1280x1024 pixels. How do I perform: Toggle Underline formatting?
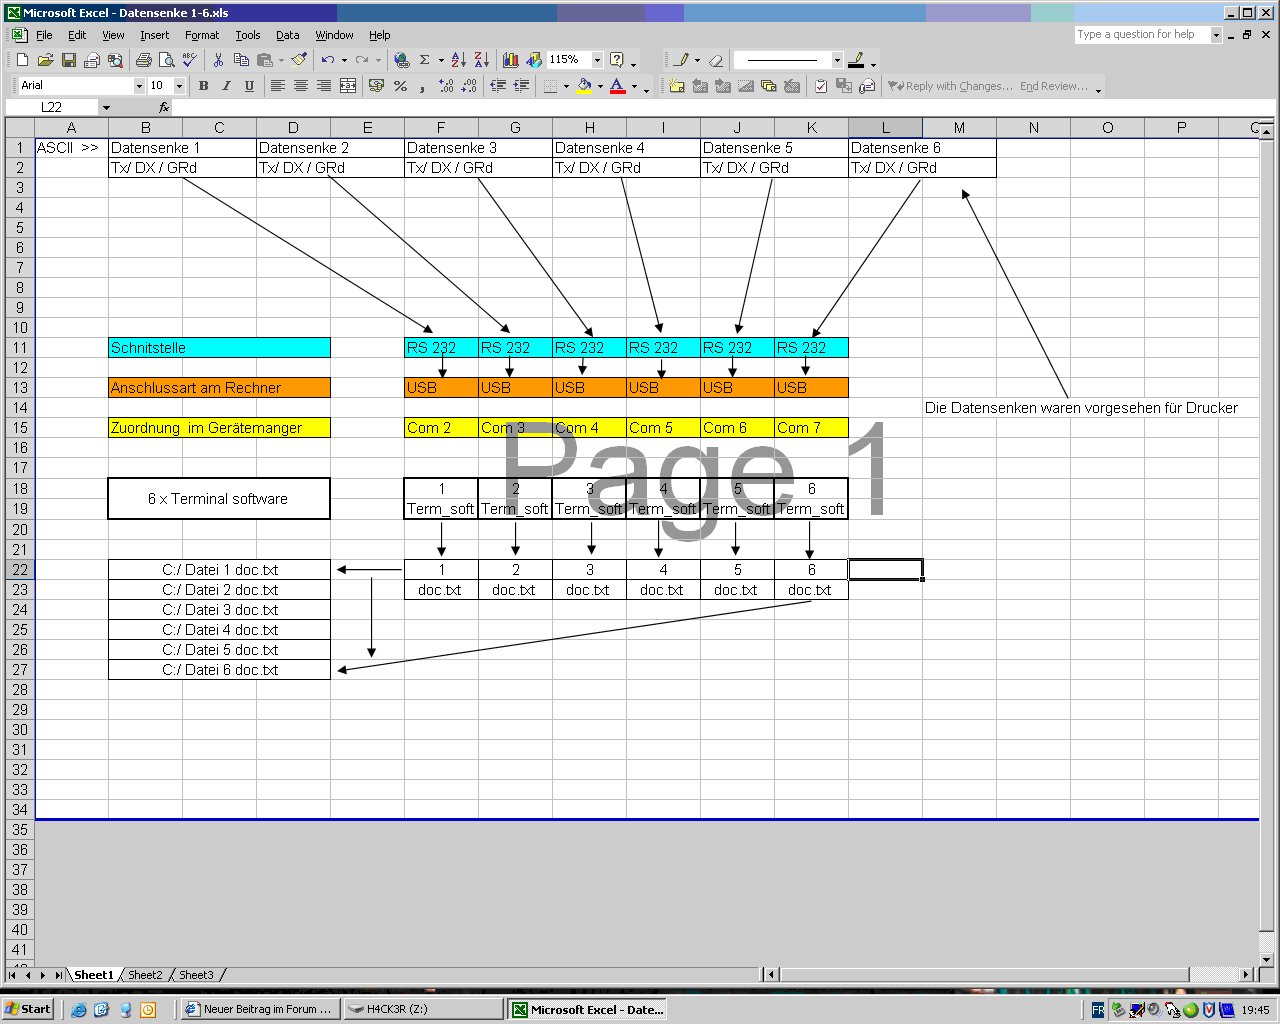(x=249, y=86)
